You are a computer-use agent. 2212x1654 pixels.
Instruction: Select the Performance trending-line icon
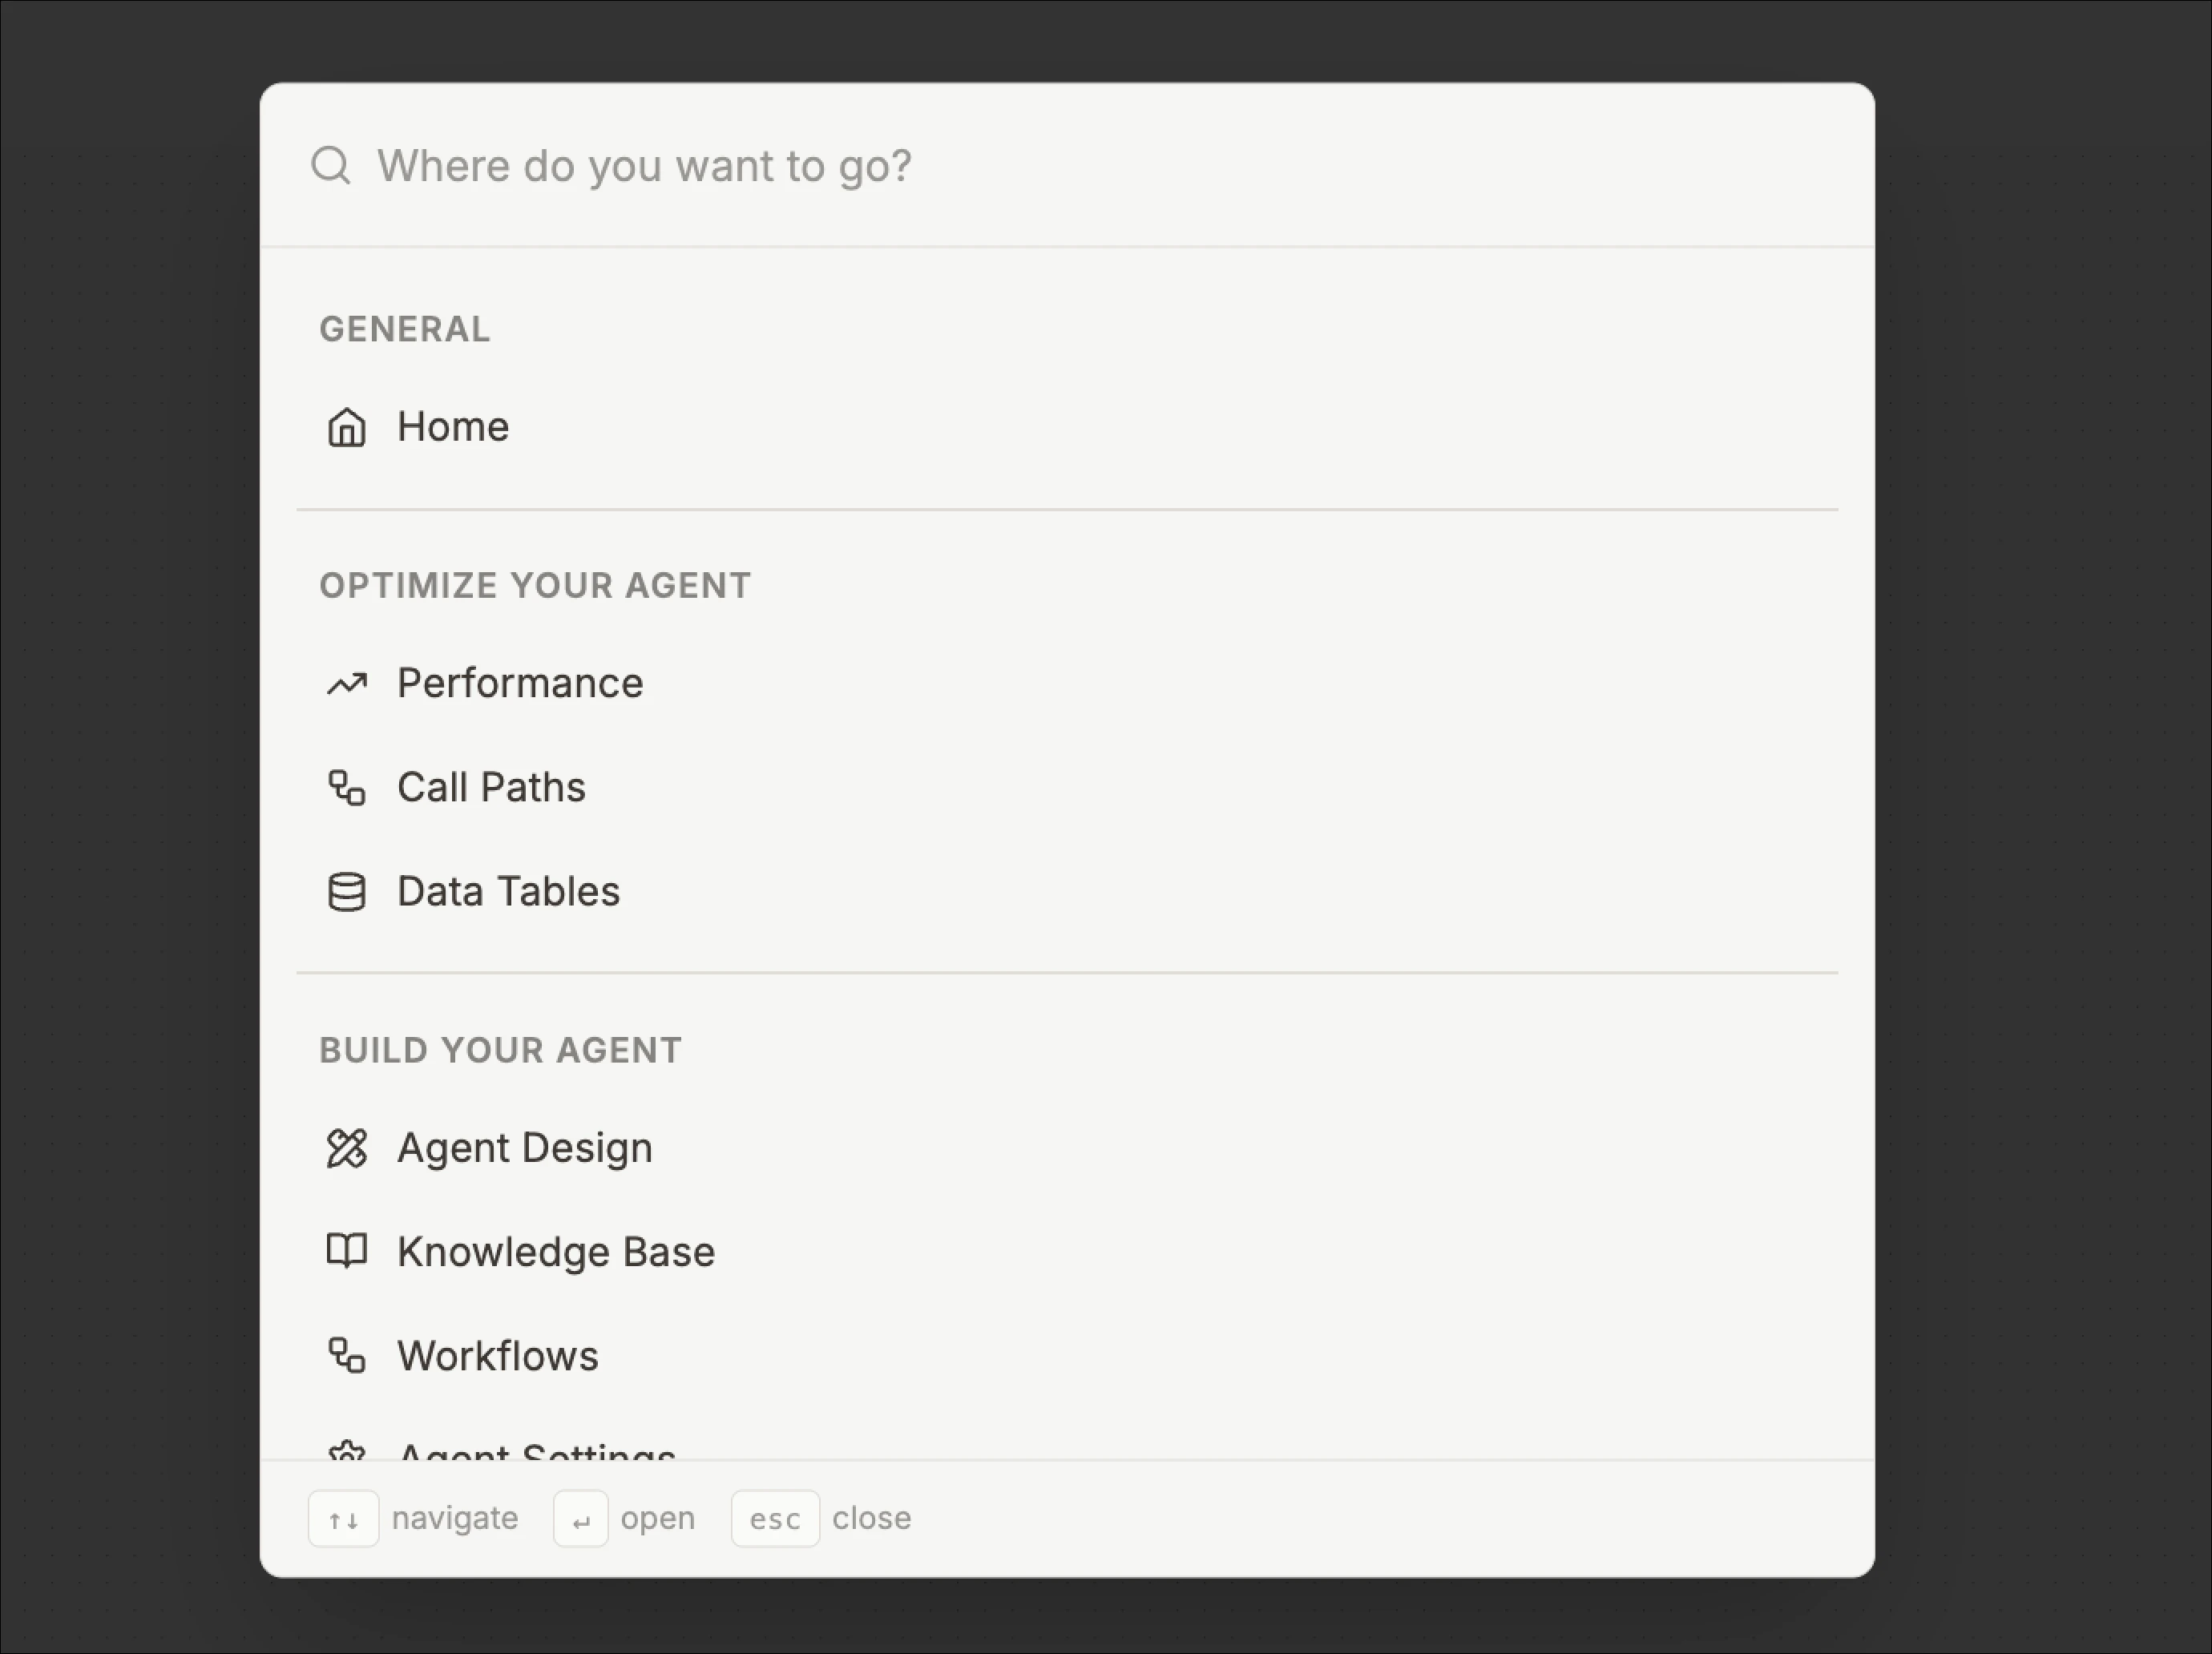(x=346, y=684)
